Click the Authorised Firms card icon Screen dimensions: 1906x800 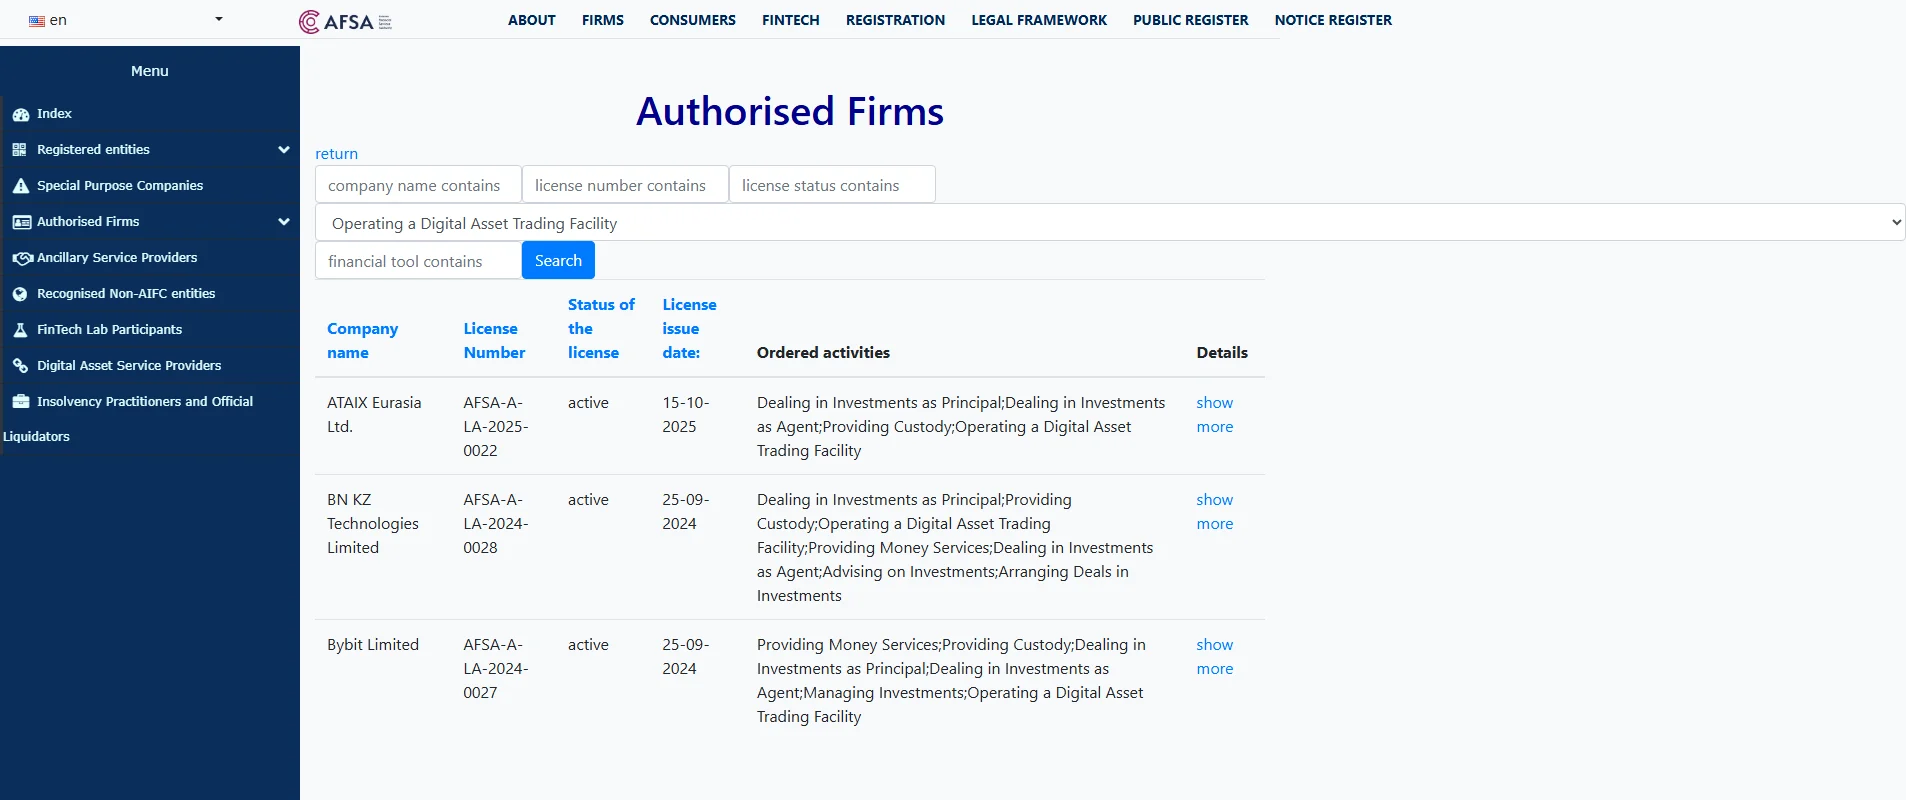pyautogui.click(x=21, y=222)
